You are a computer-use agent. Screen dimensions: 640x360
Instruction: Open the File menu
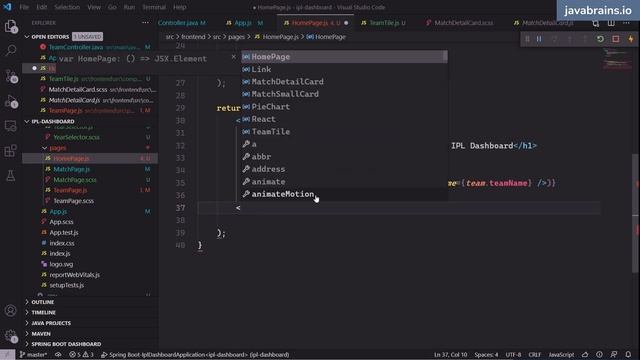tap(24, 7)
